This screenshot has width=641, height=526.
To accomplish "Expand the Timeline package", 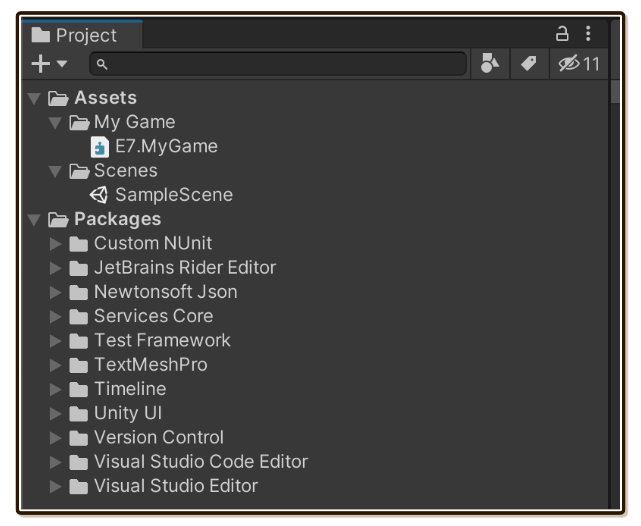I will coord(55,389).
